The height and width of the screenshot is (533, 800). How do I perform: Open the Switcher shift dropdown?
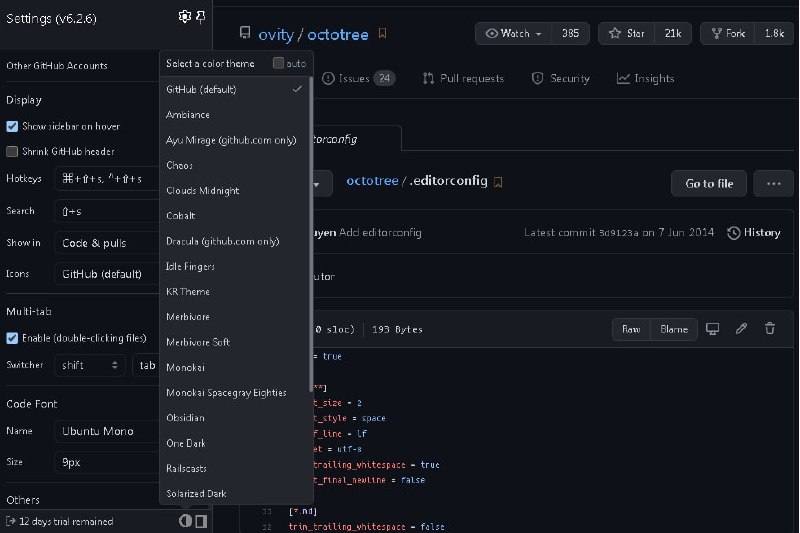90,365
